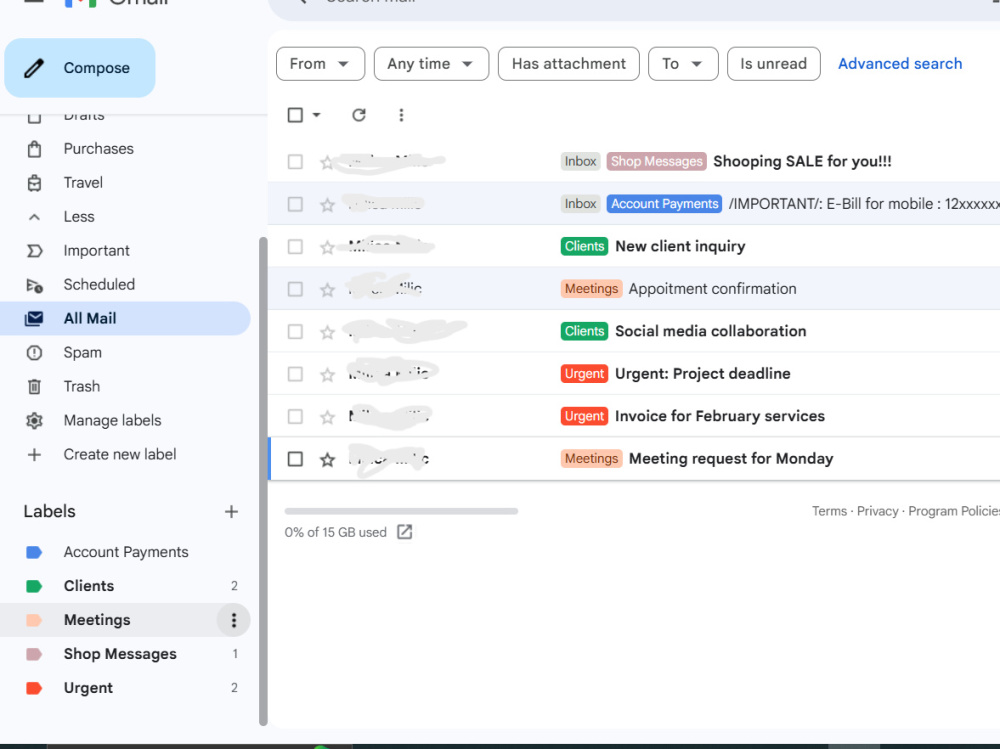Star the Appoitment confirmation email

point(327,290)
